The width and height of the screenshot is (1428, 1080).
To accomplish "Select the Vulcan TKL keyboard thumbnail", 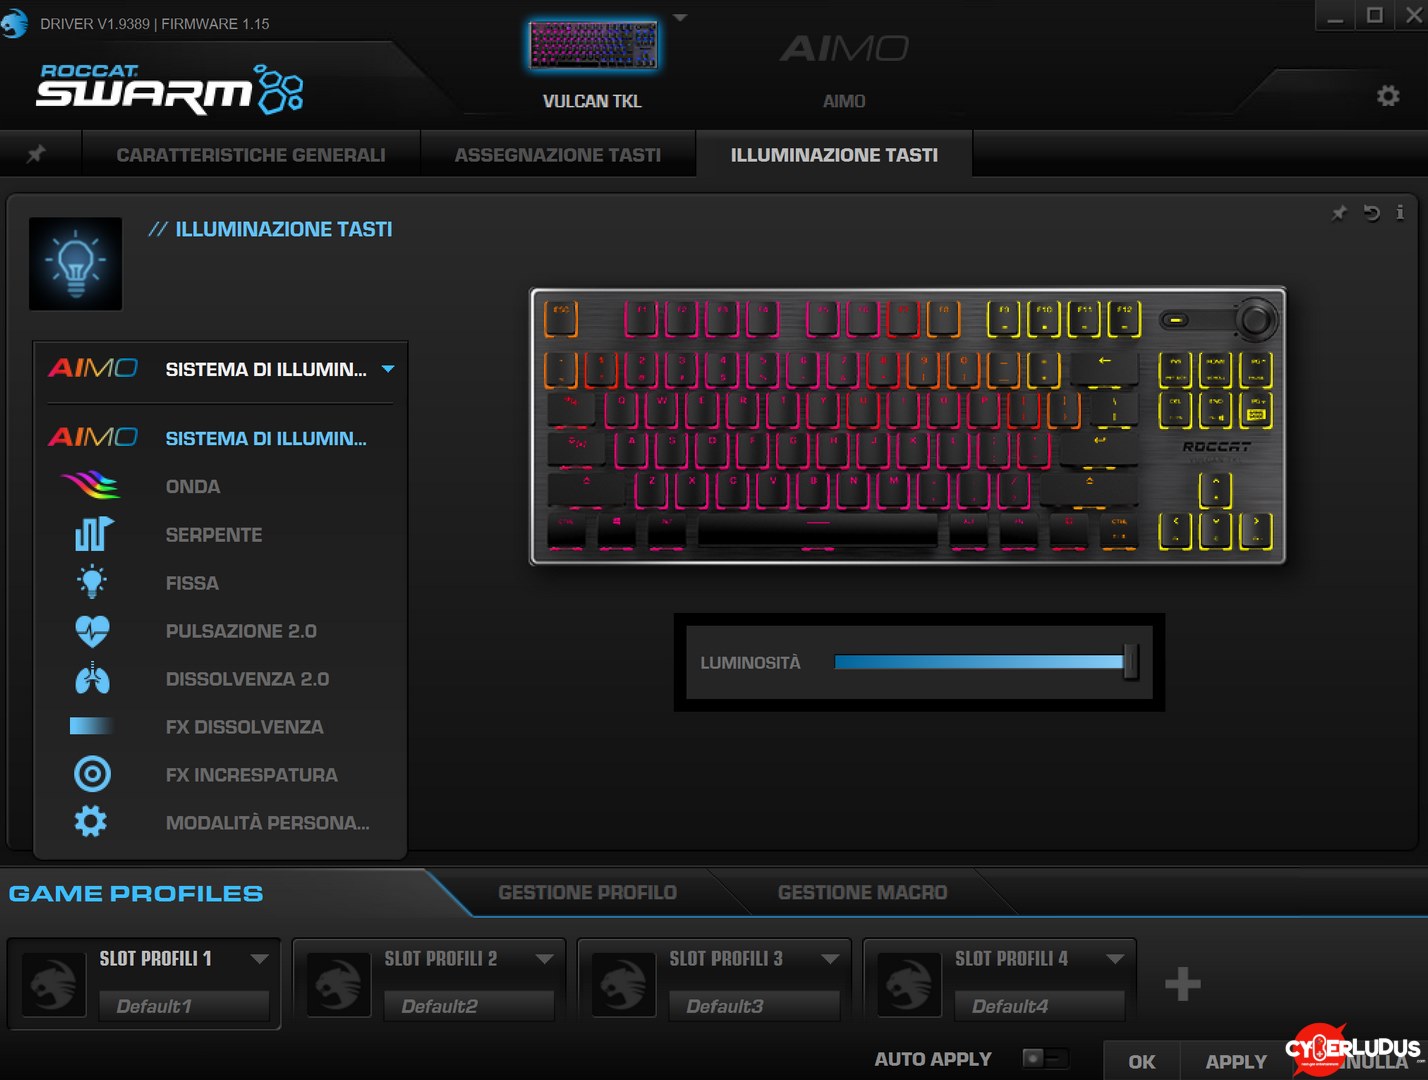I will tap(593, 46).
